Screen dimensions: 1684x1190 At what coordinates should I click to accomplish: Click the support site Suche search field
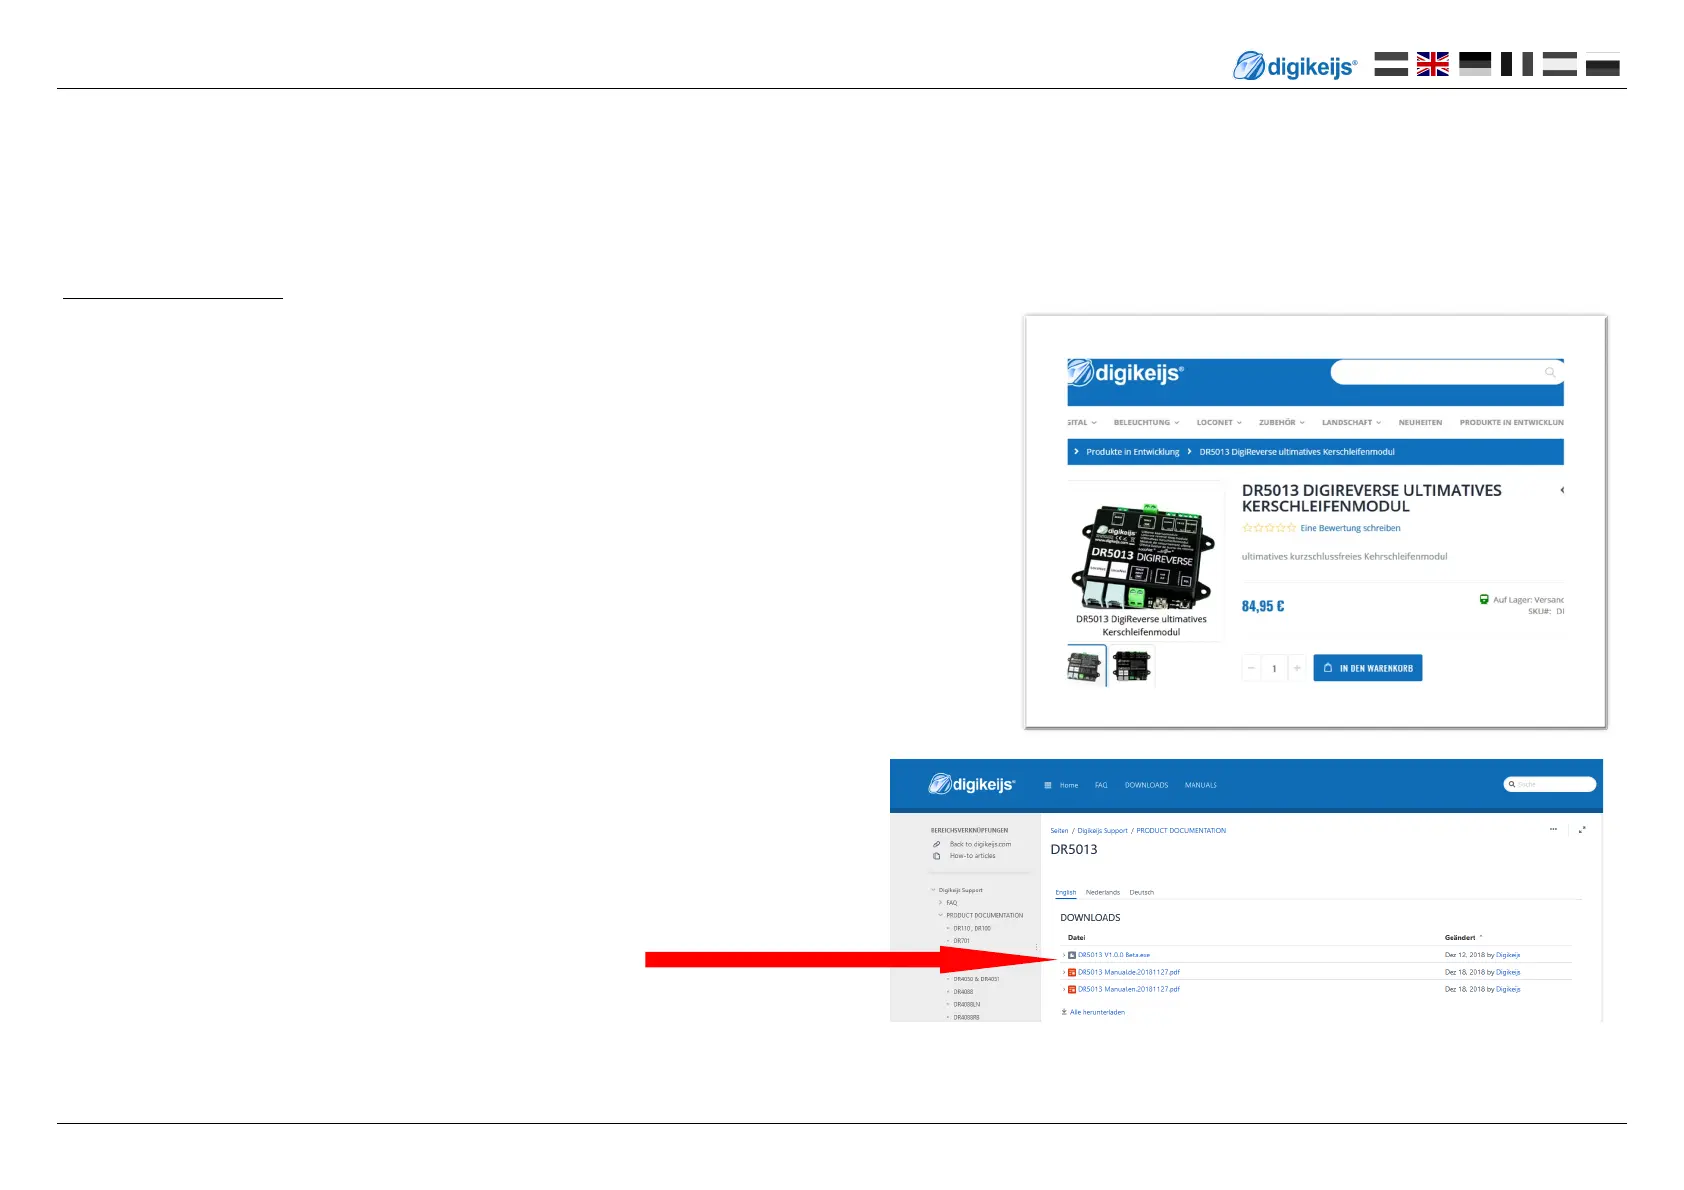coord(1550,784)
